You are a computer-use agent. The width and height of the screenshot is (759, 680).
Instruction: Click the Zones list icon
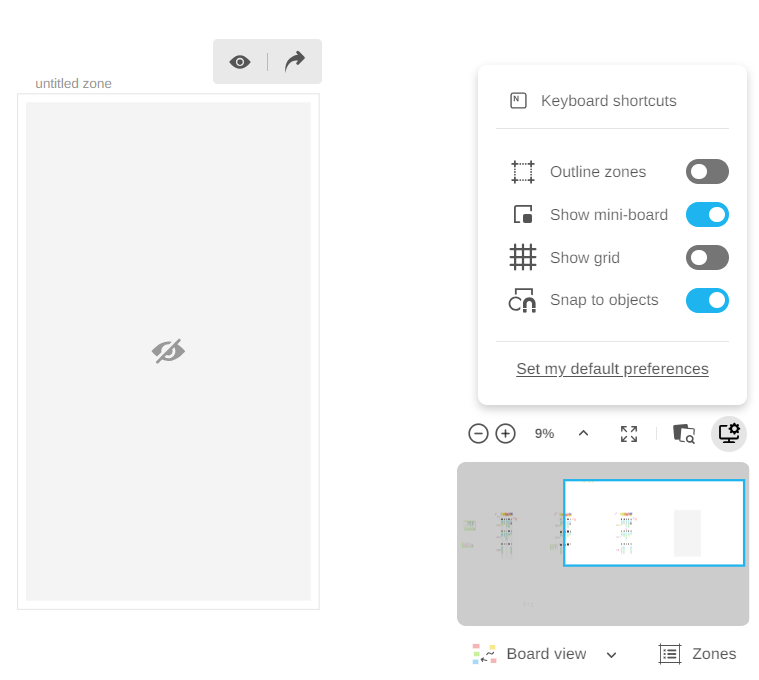tap(670, 654)
